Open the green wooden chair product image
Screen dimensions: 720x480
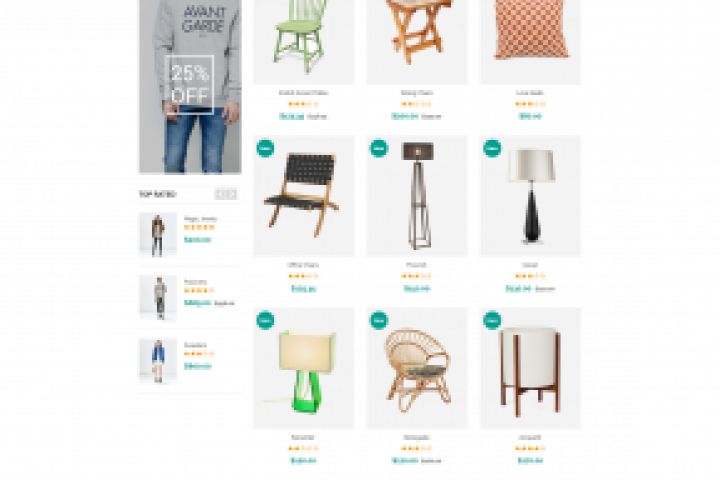click(304, 42)
